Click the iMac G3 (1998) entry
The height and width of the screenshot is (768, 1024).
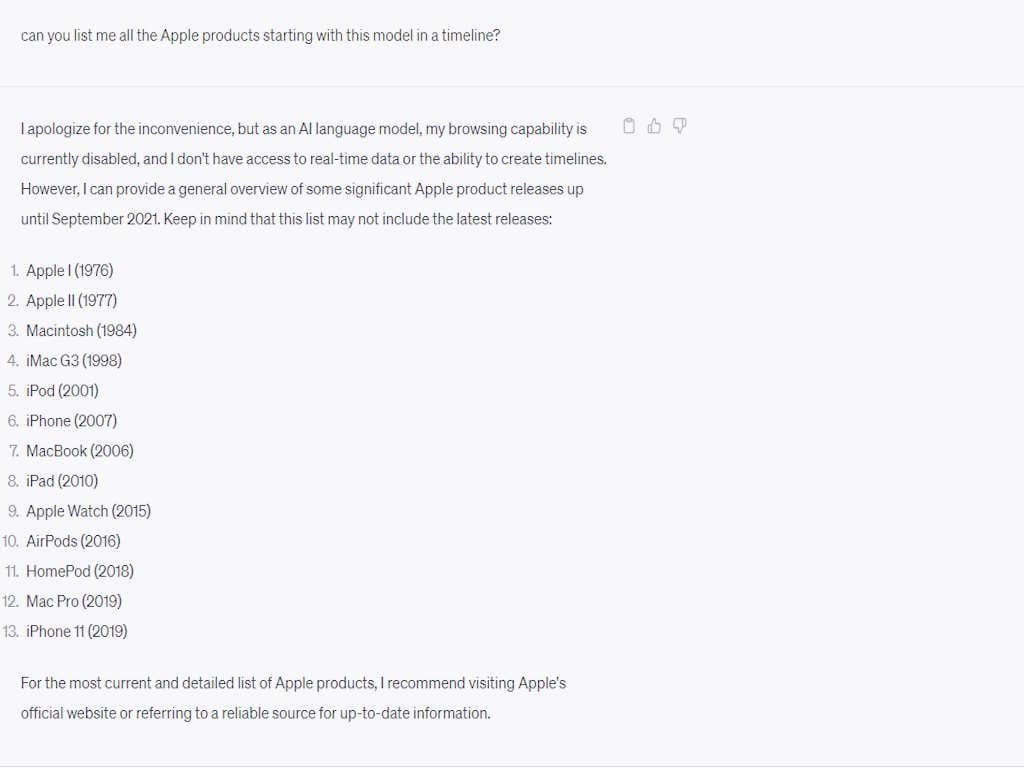(x=74, y=360)
